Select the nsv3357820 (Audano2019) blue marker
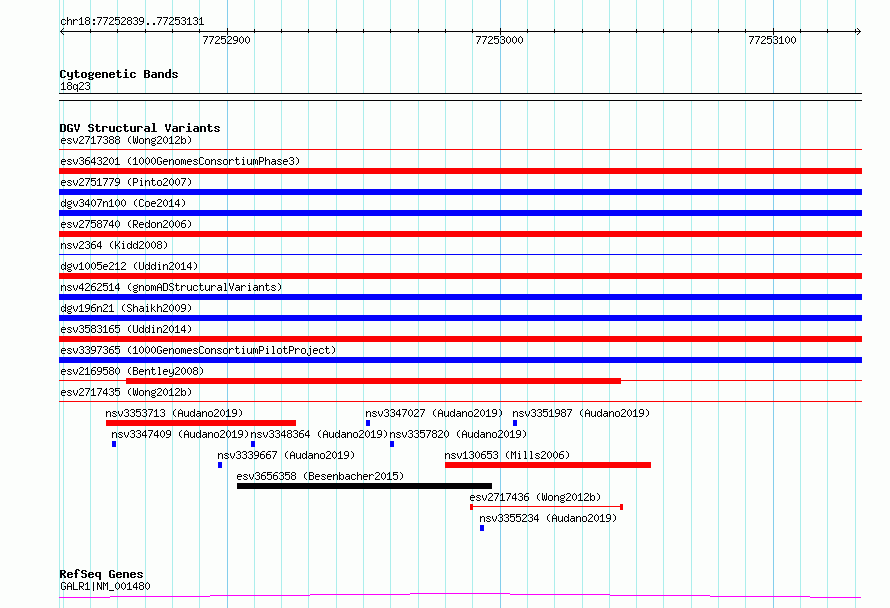The width and height of the screenshot is (890, 608). pos(392,444)
